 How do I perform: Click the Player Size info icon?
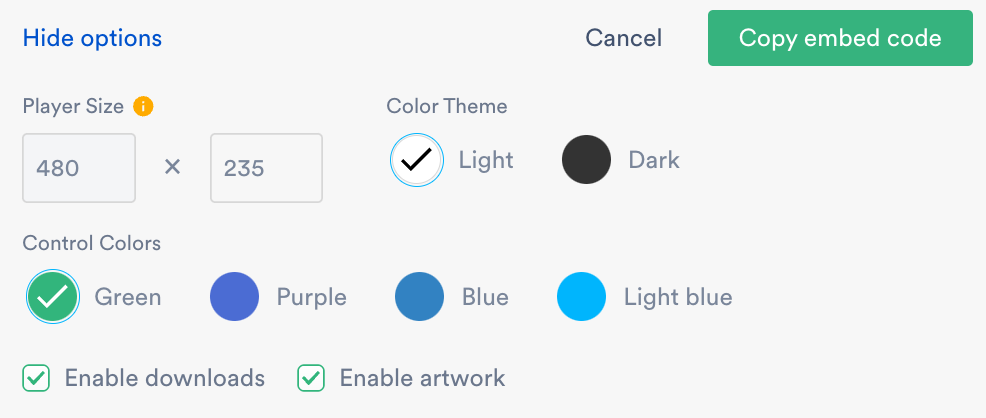click(x=143, y=106)
